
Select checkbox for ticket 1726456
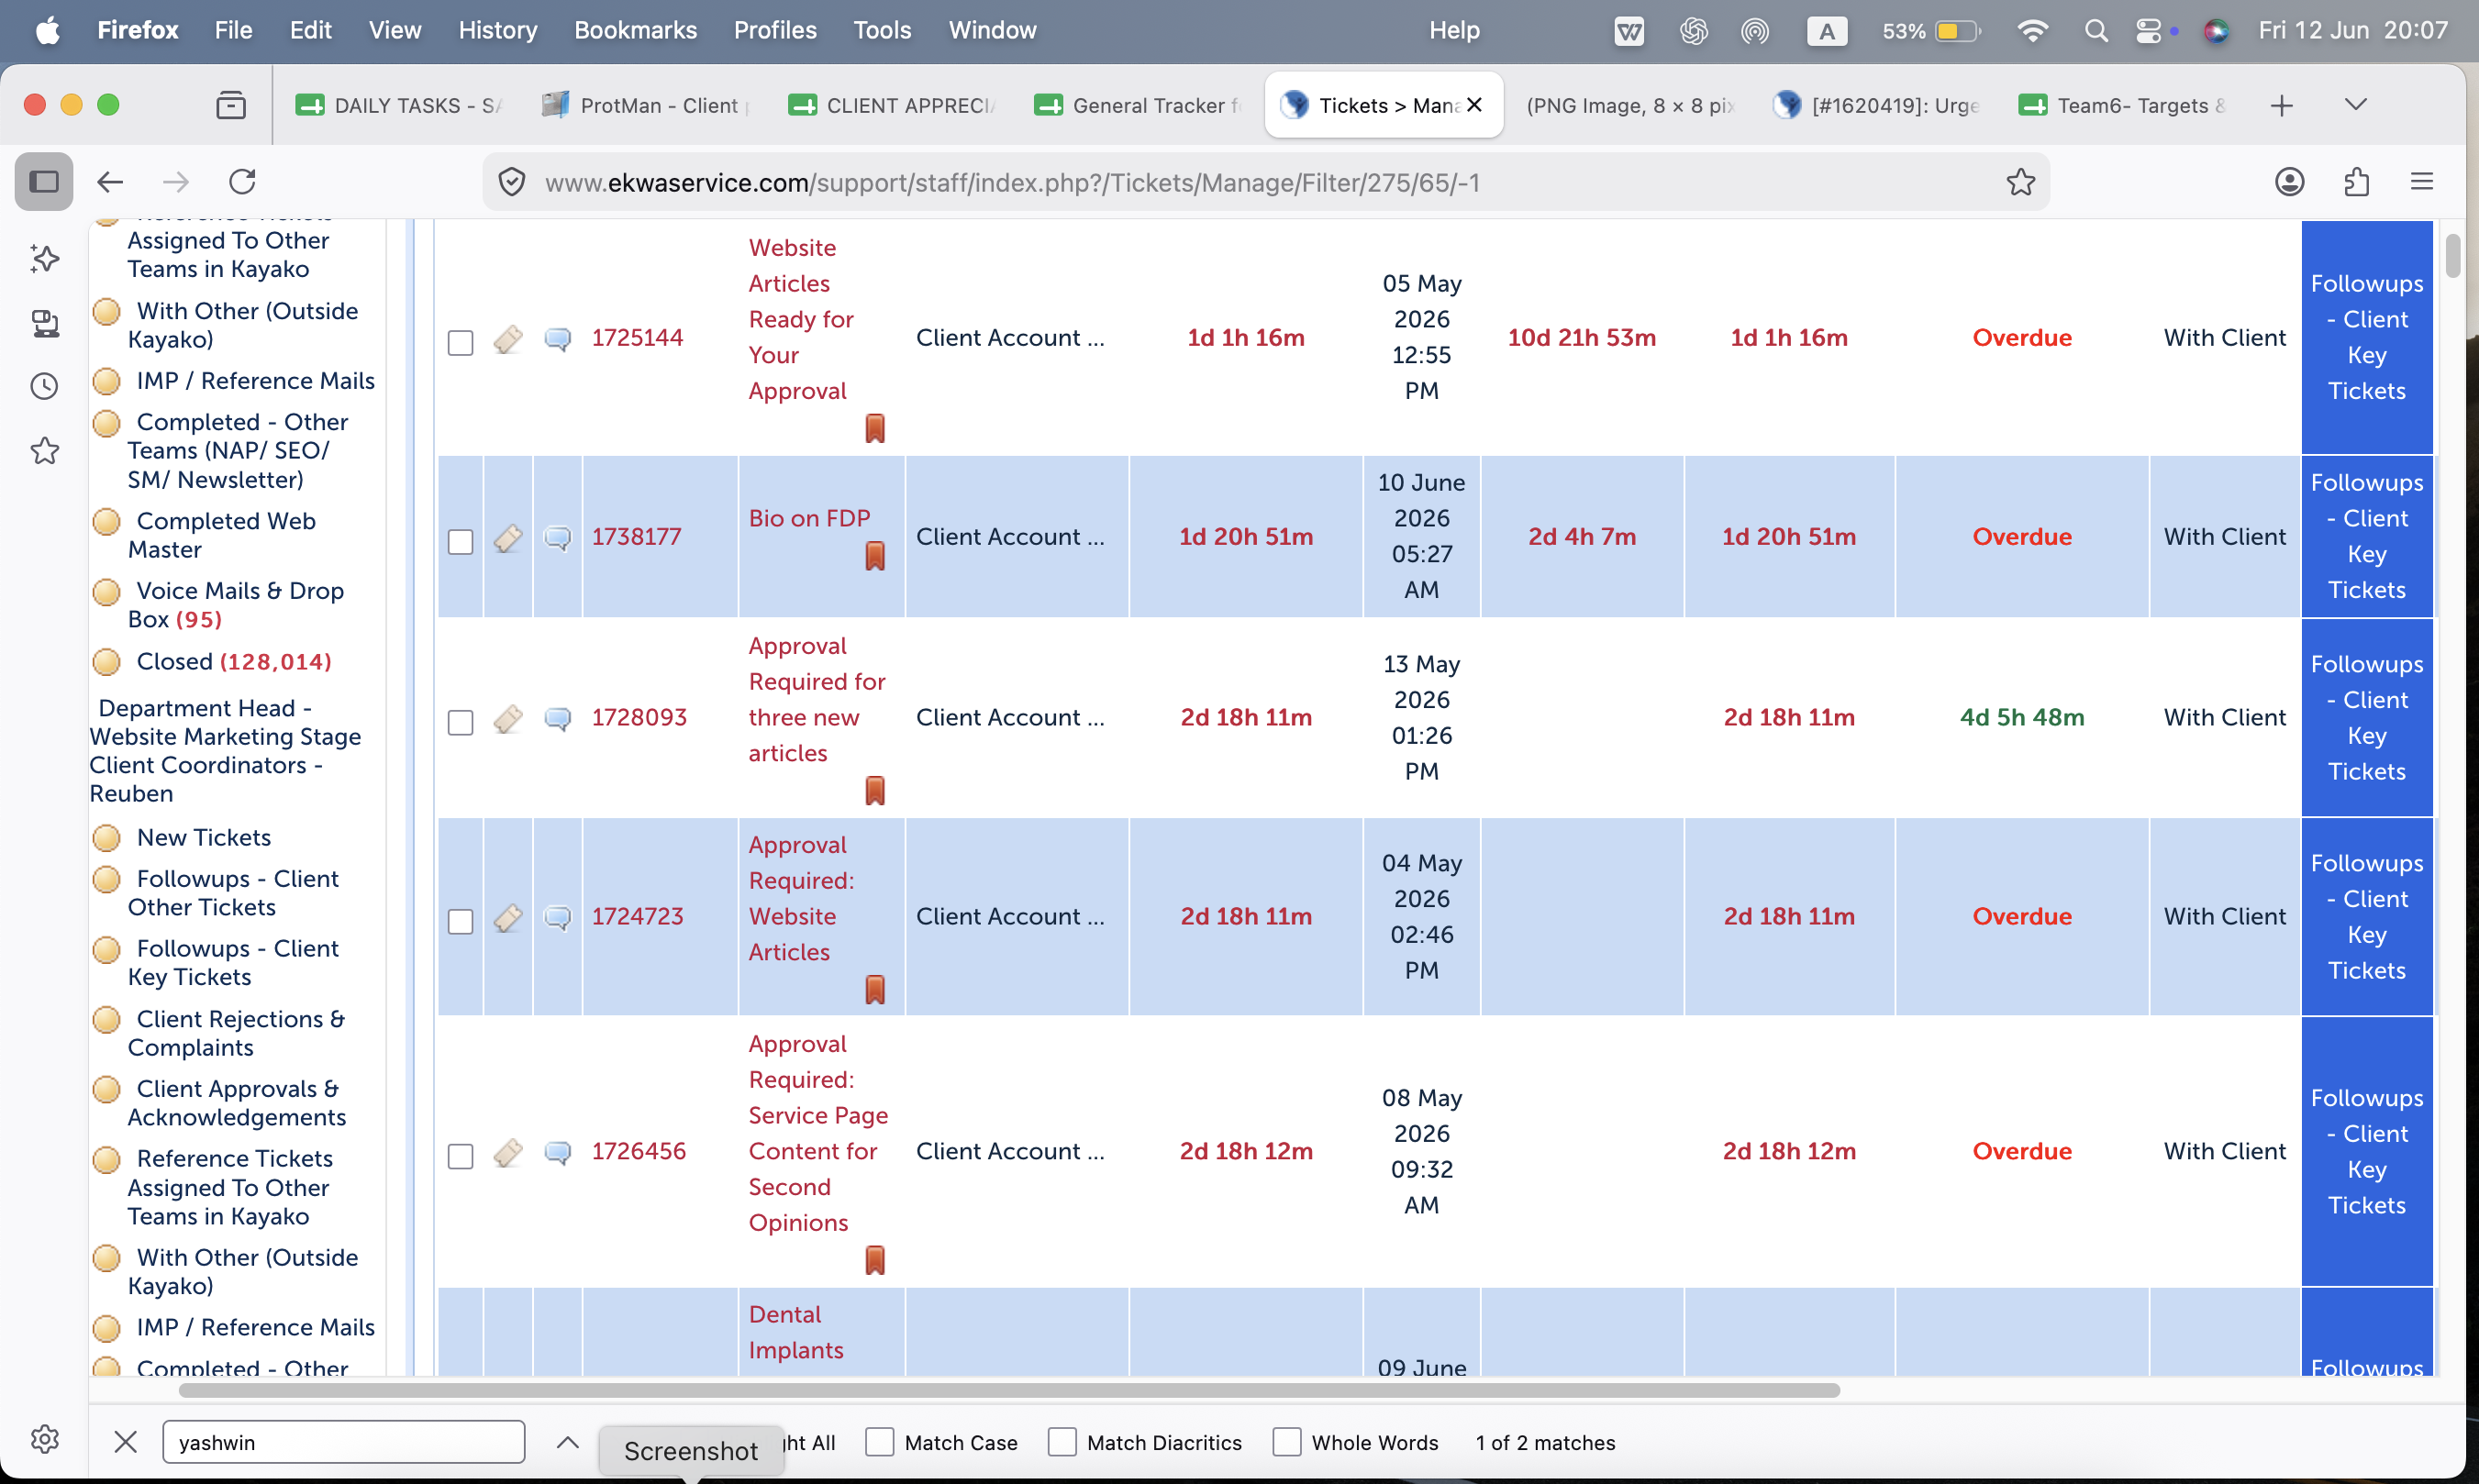click(460, 1157)
